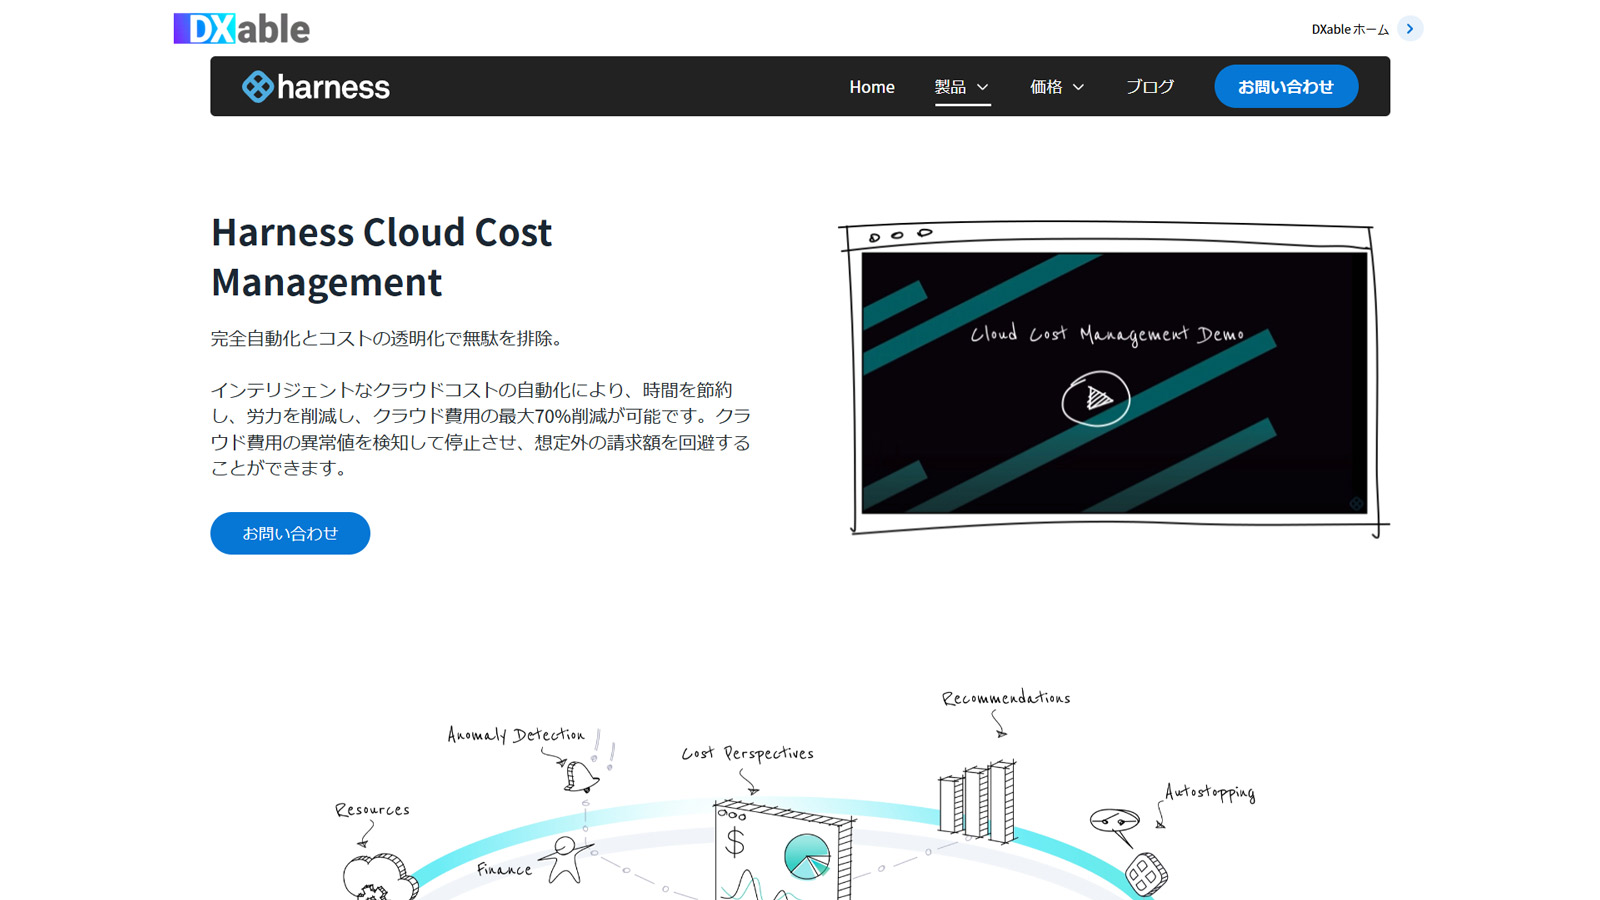The image size is (1600, 900).
Task: Click the Finance stick figure icon
Action: point(566,859)
